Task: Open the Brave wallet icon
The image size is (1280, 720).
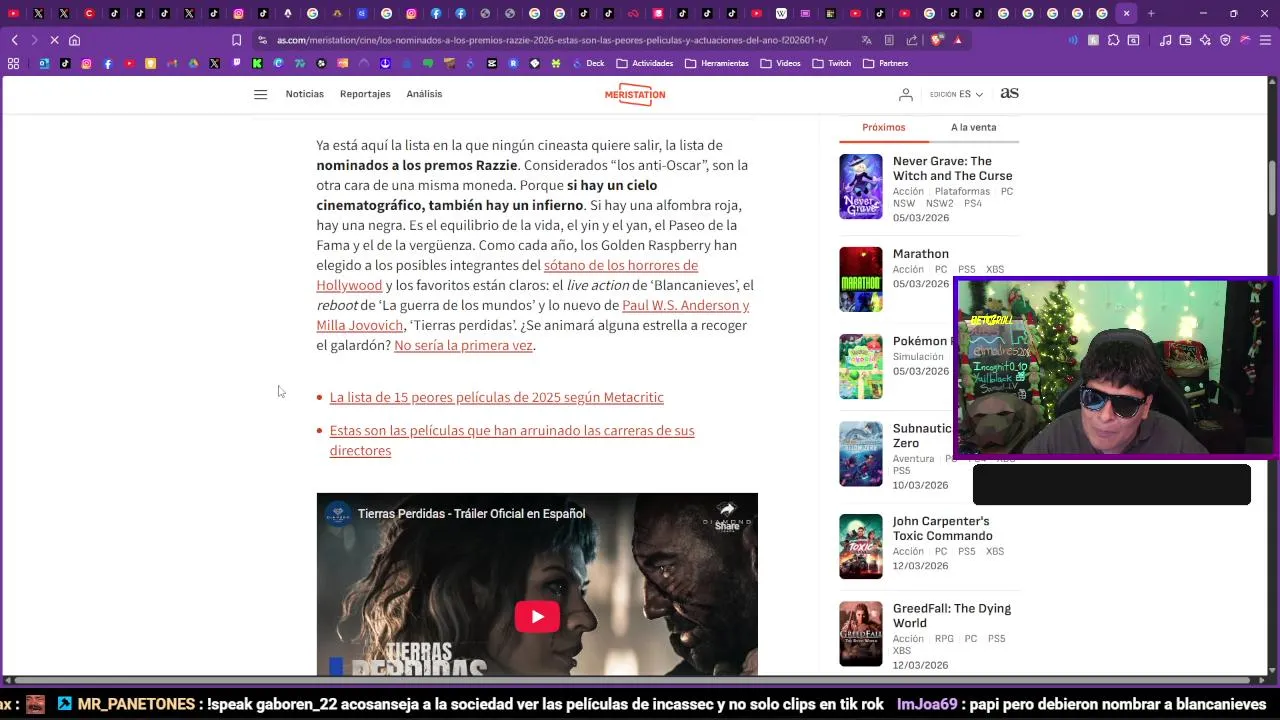Action: click(1185, 40)
